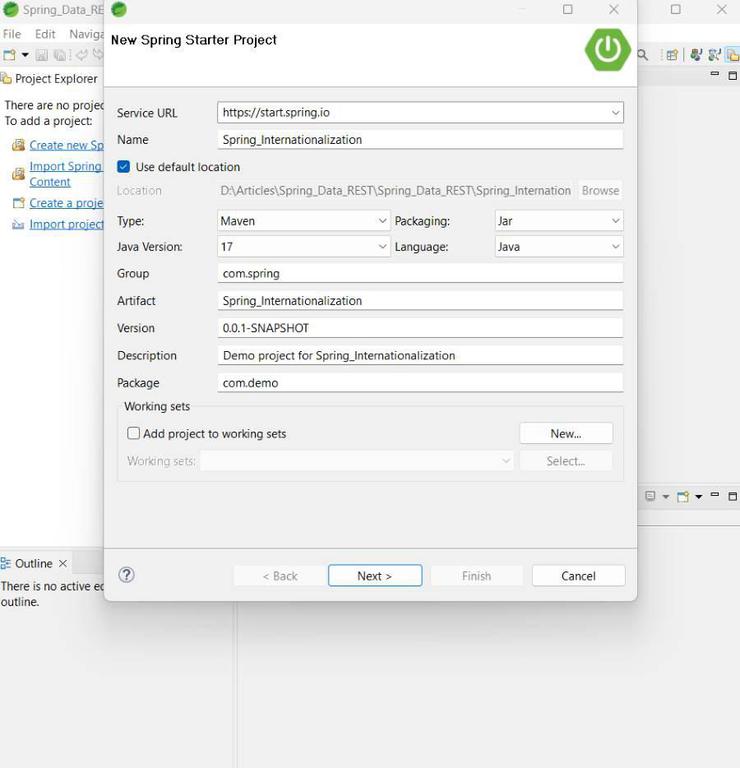Open the Navigate menu
The width and height of the screenshot is (740, 768).
pos(86,34)
